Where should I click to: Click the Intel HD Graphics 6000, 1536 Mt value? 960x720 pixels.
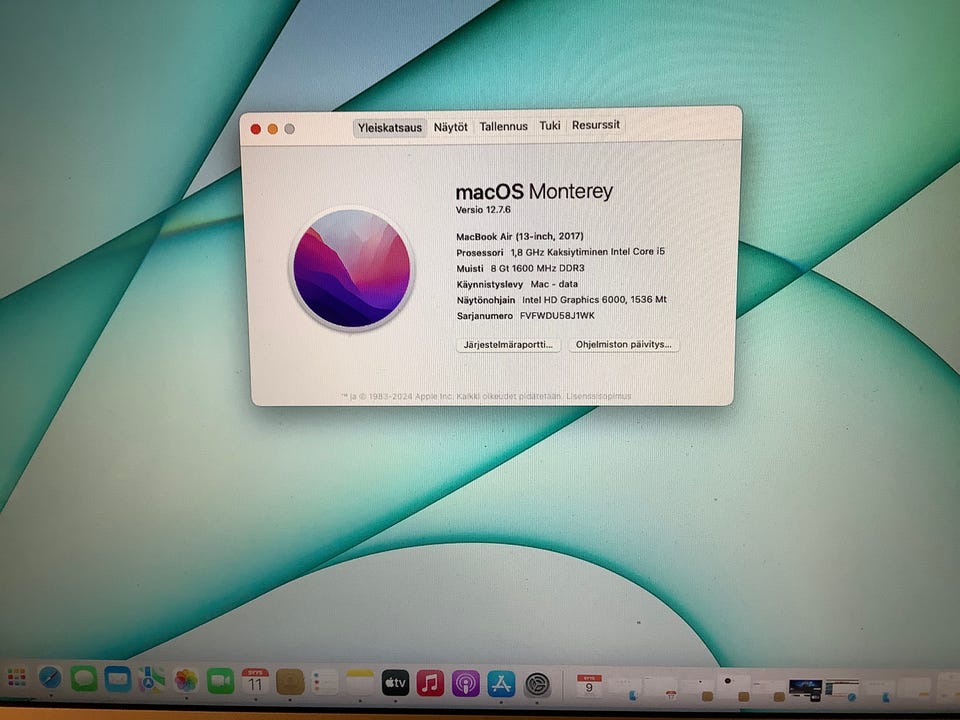(x=594, y=300)
